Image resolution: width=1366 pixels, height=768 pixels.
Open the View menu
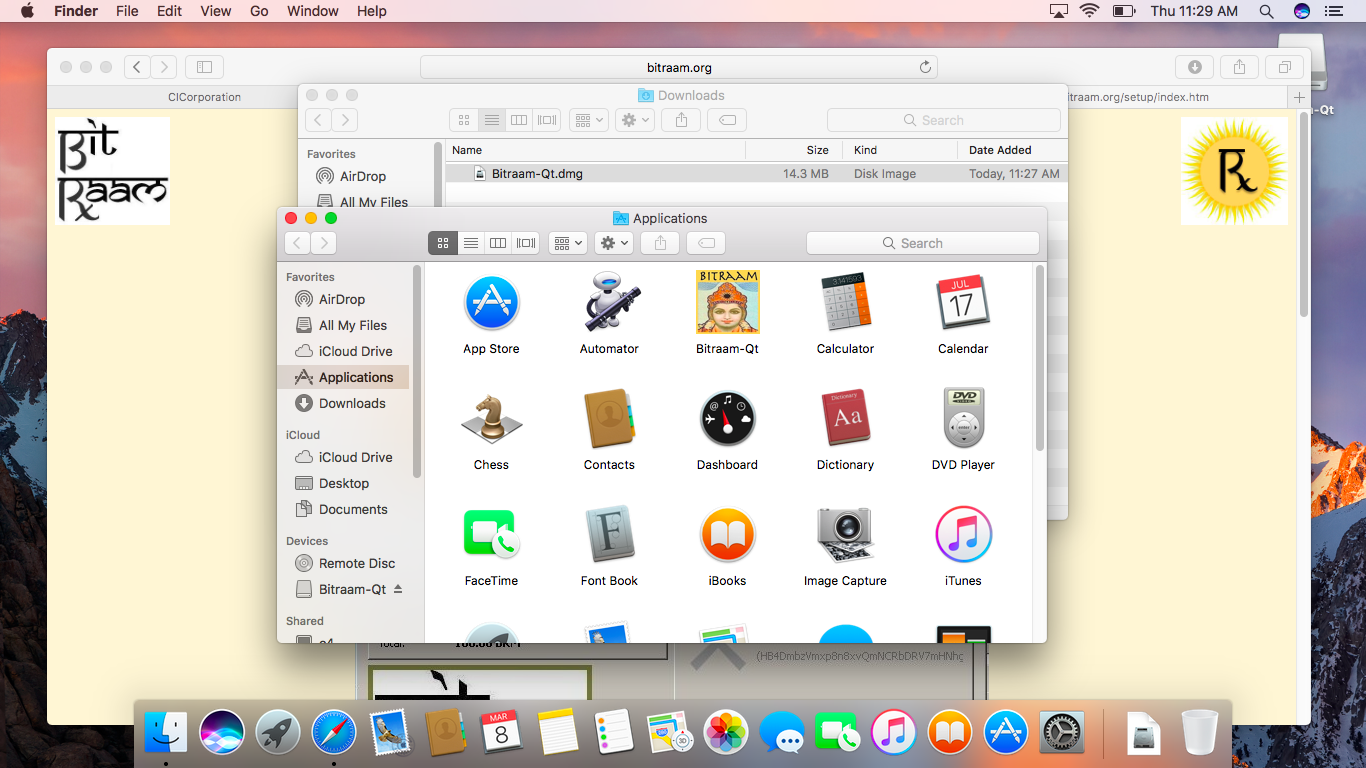(216, 11)
